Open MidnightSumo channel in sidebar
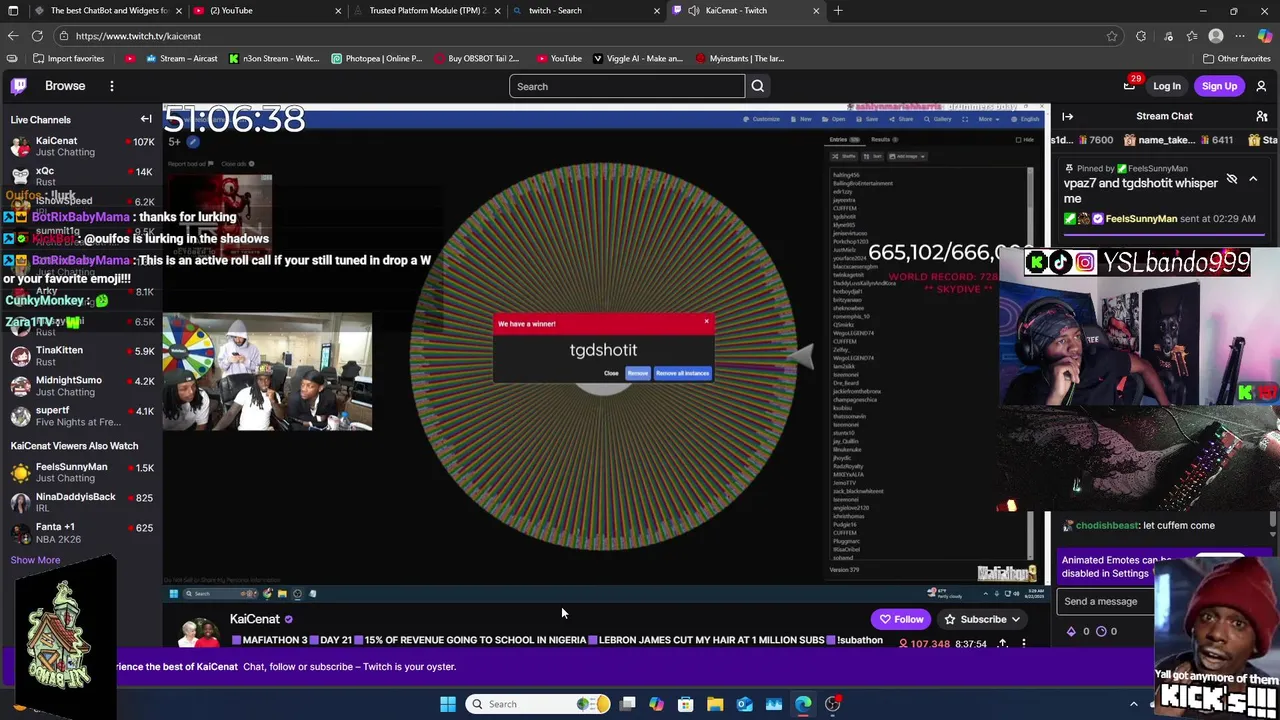 point(81,386)
